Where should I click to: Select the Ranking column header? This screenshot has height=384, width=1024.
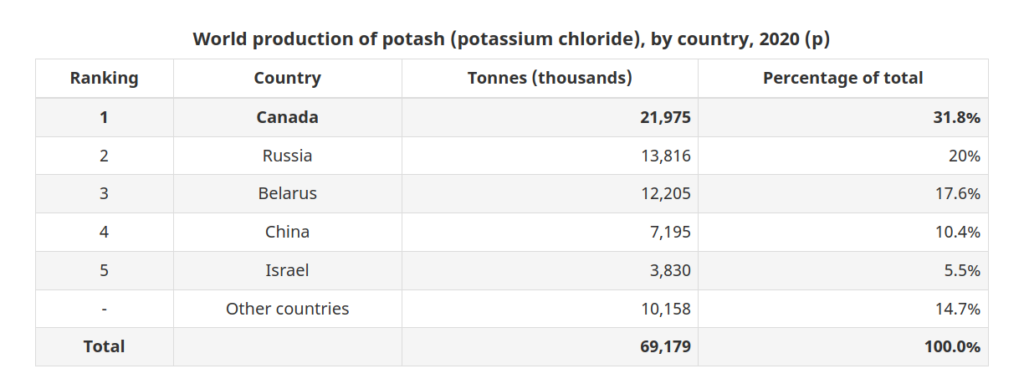pos(104,78)
